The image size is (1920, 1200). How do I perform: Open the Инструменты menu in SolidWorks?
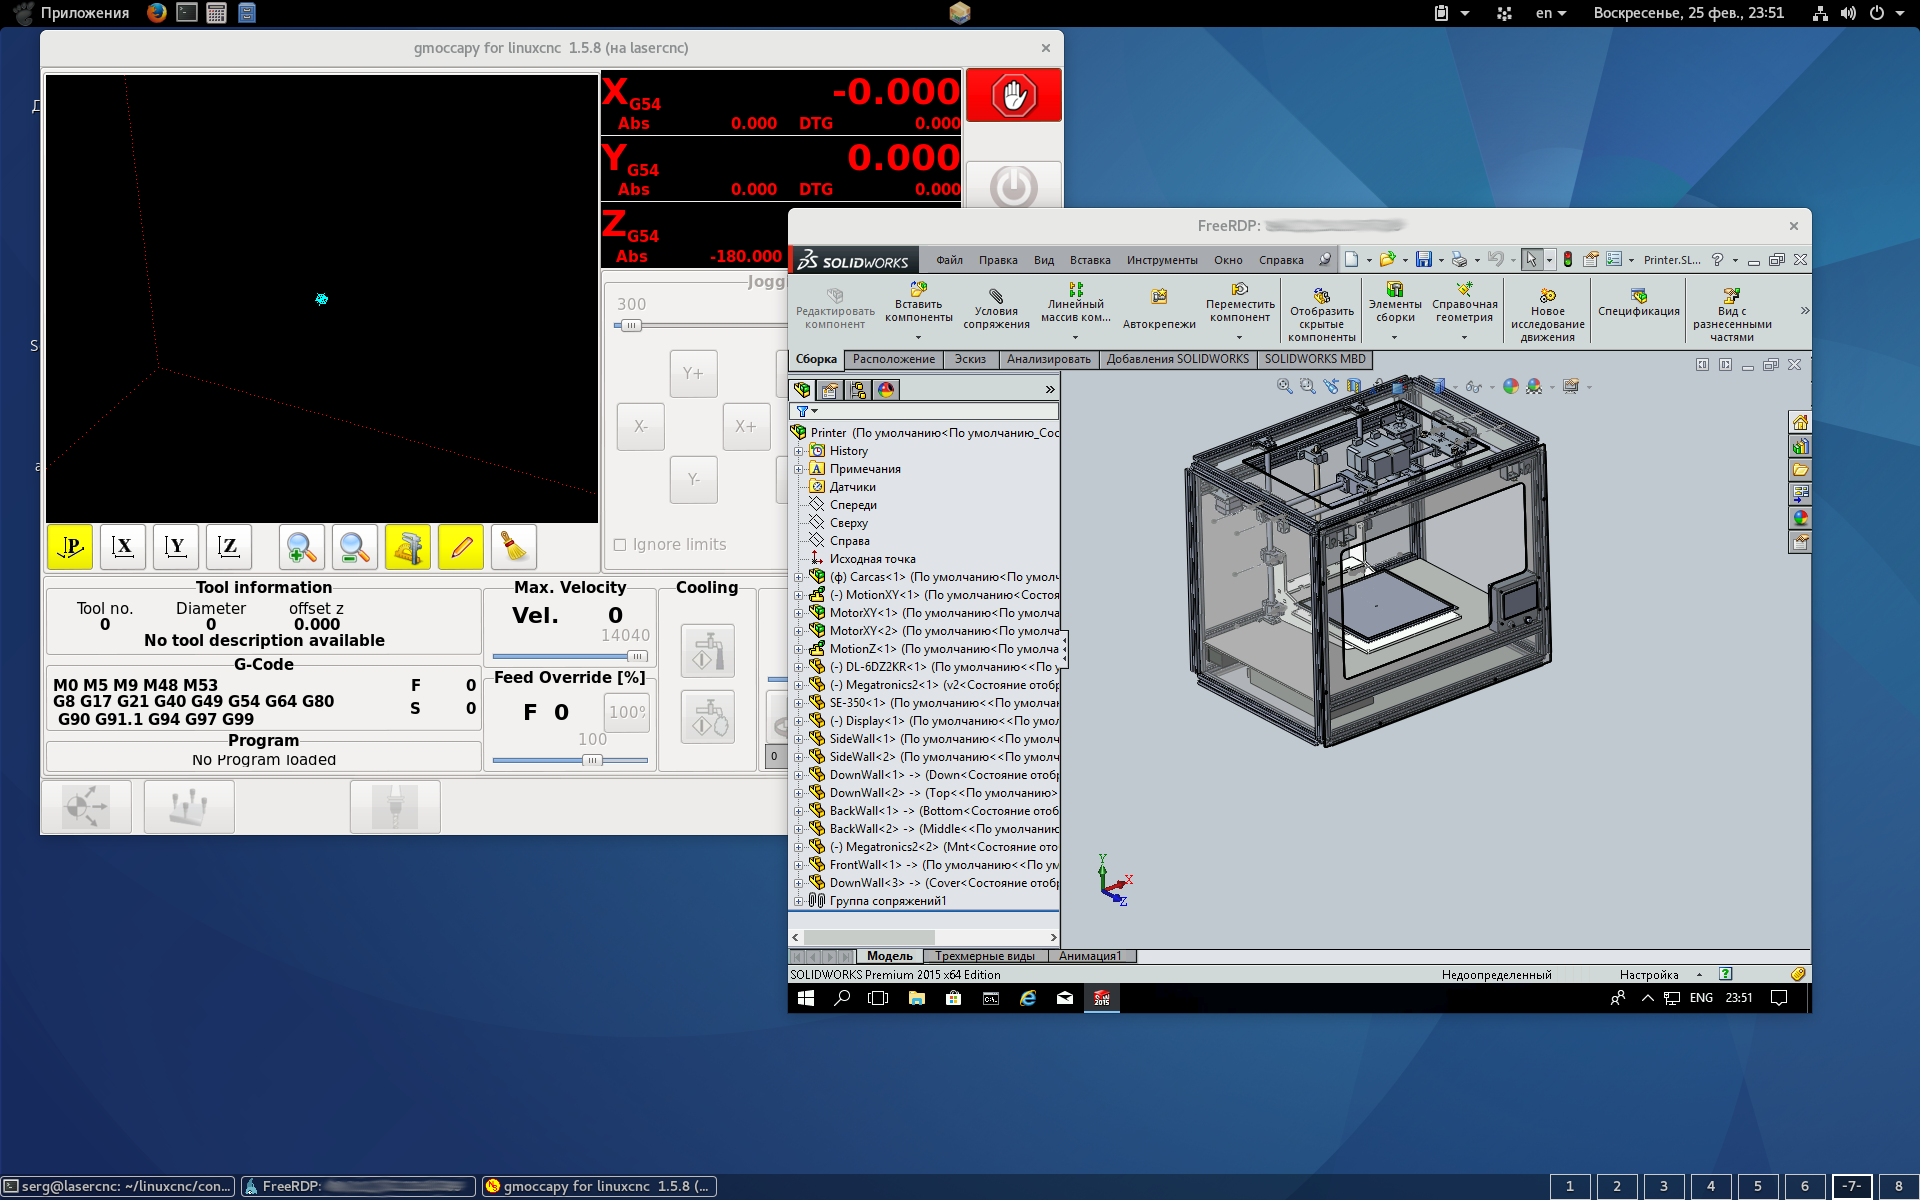click(x=1161, y=260)
